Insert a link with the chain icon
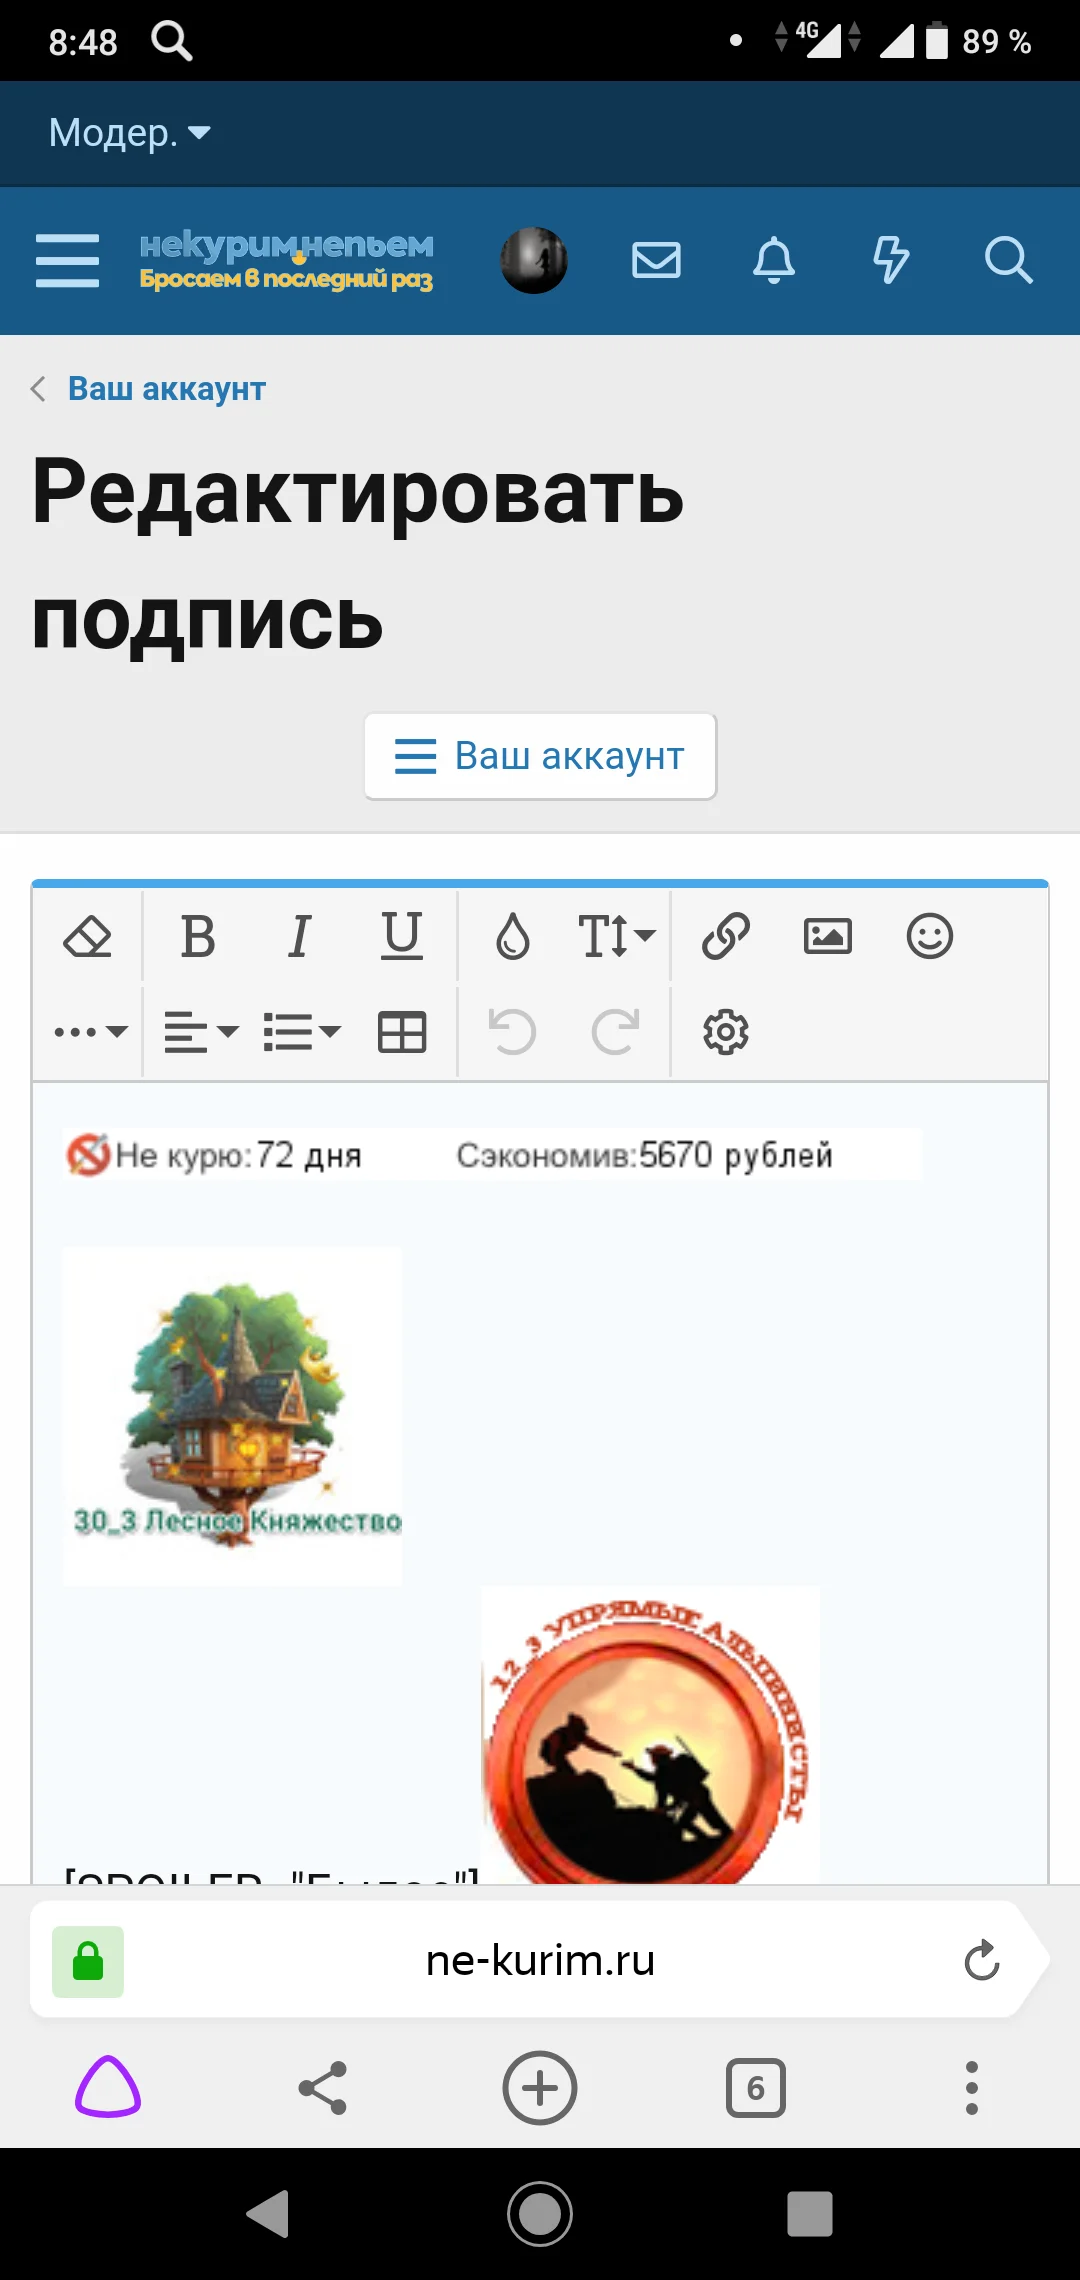Viewport: 1080px width, 2280px height. pyautogui.click(x=726, y=937)
